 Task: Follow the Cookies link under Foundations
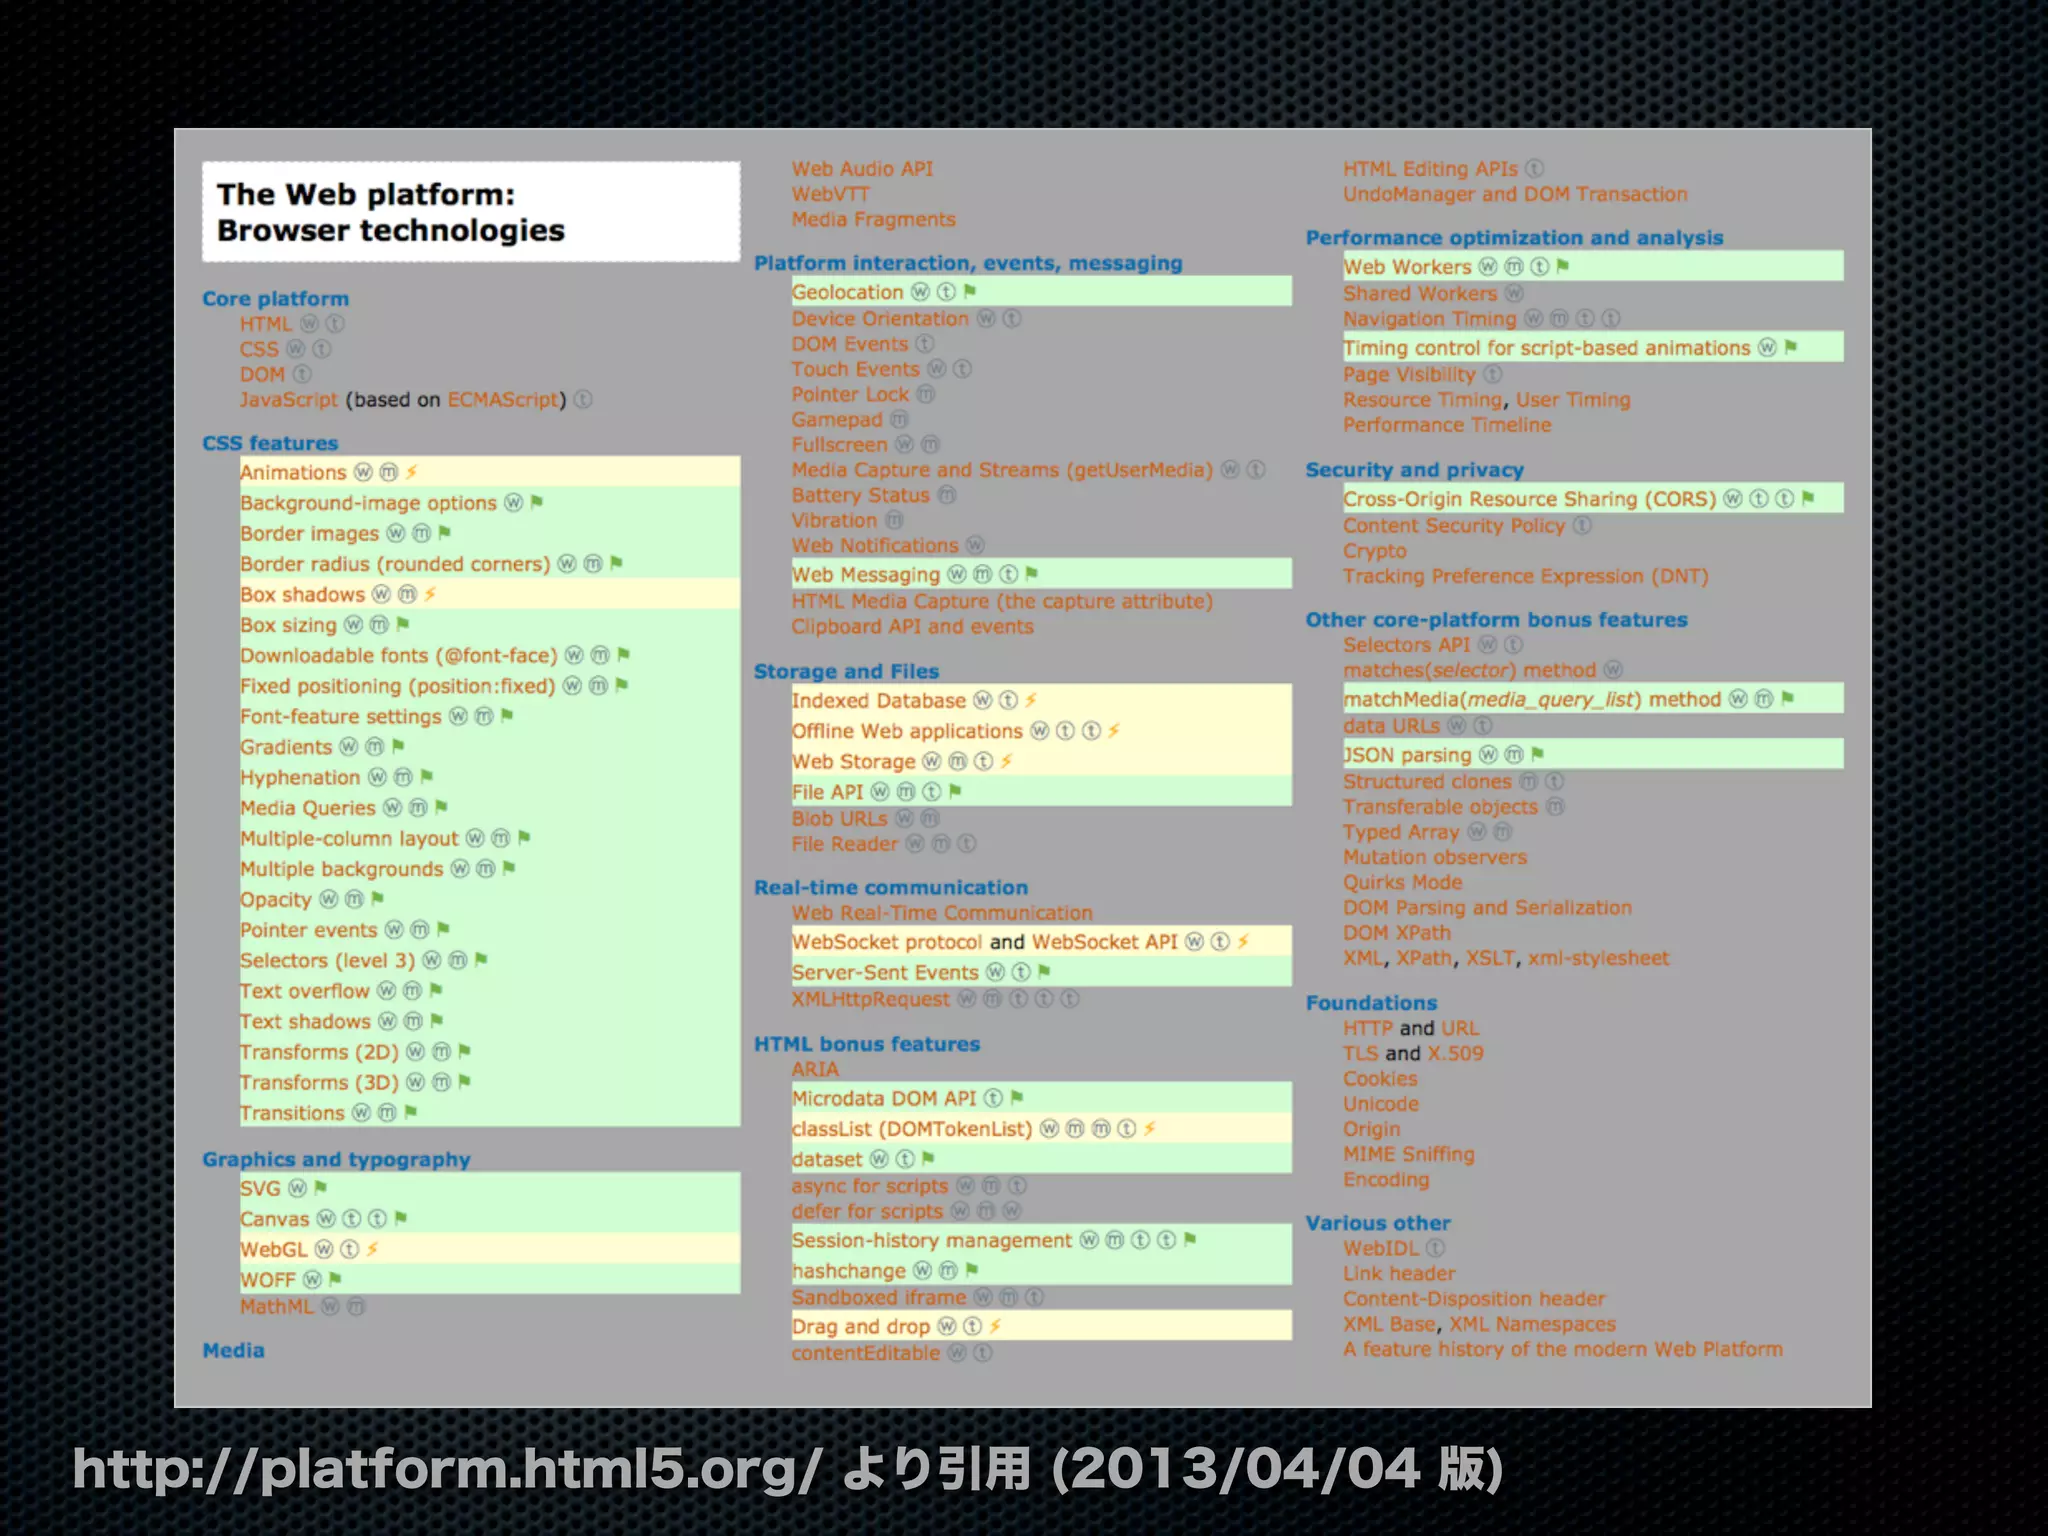pos(1380,1078)
